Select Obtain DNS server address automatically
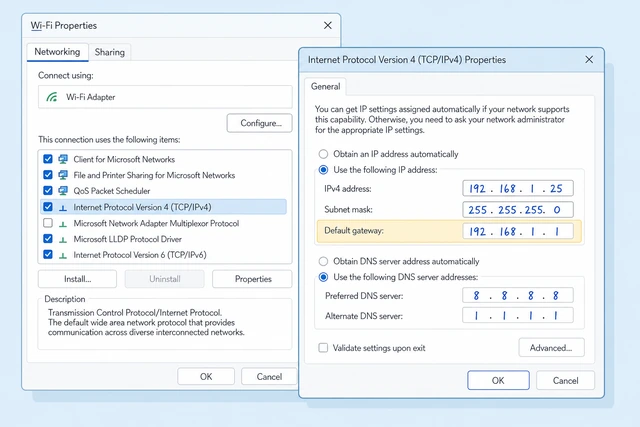Image resolution: width=640 pixels, height=427 pixels. [323, 261]
